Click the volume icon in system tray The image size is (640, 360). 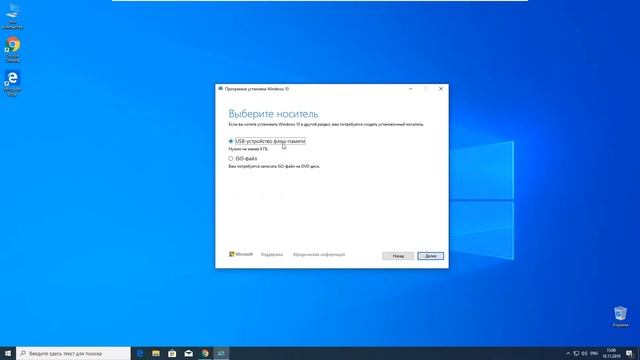click(x=585, y=353)
